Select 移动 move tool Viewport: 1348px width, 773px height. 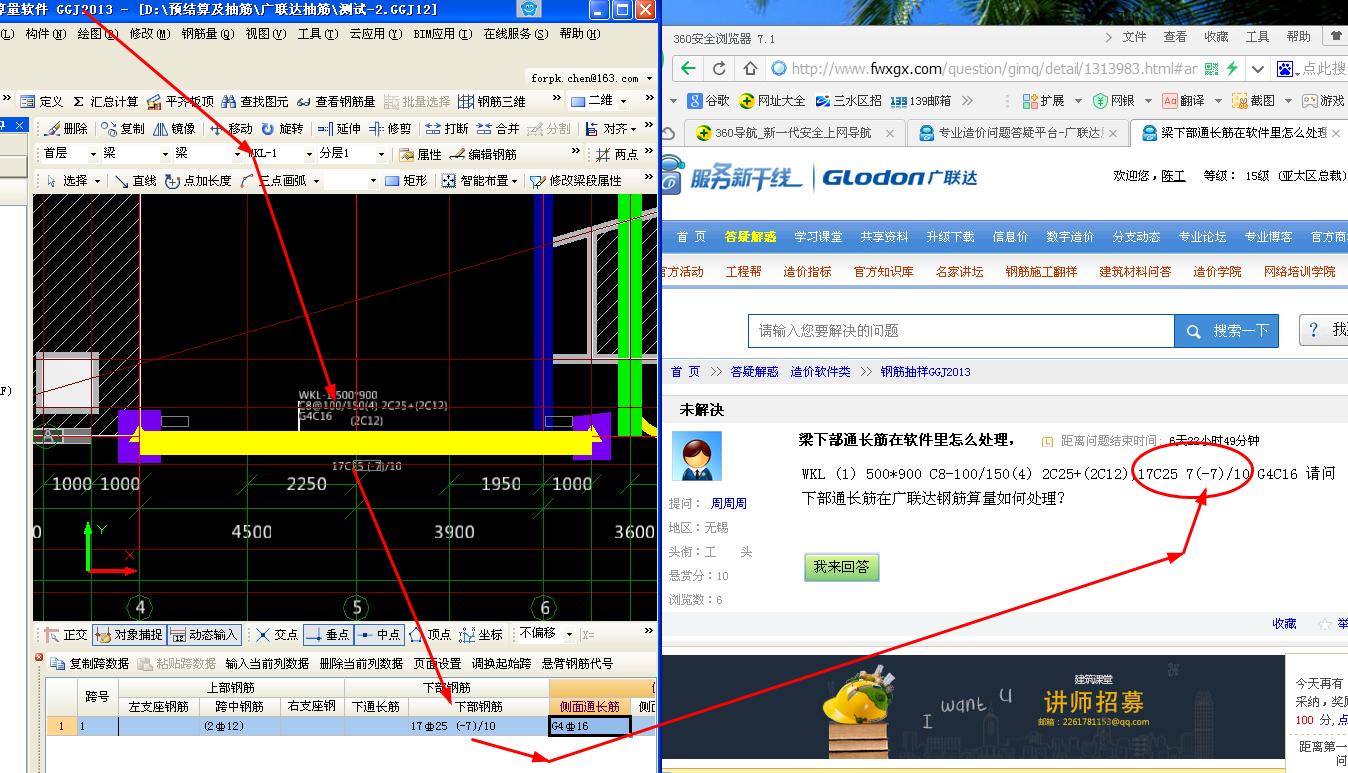(231, 128)
